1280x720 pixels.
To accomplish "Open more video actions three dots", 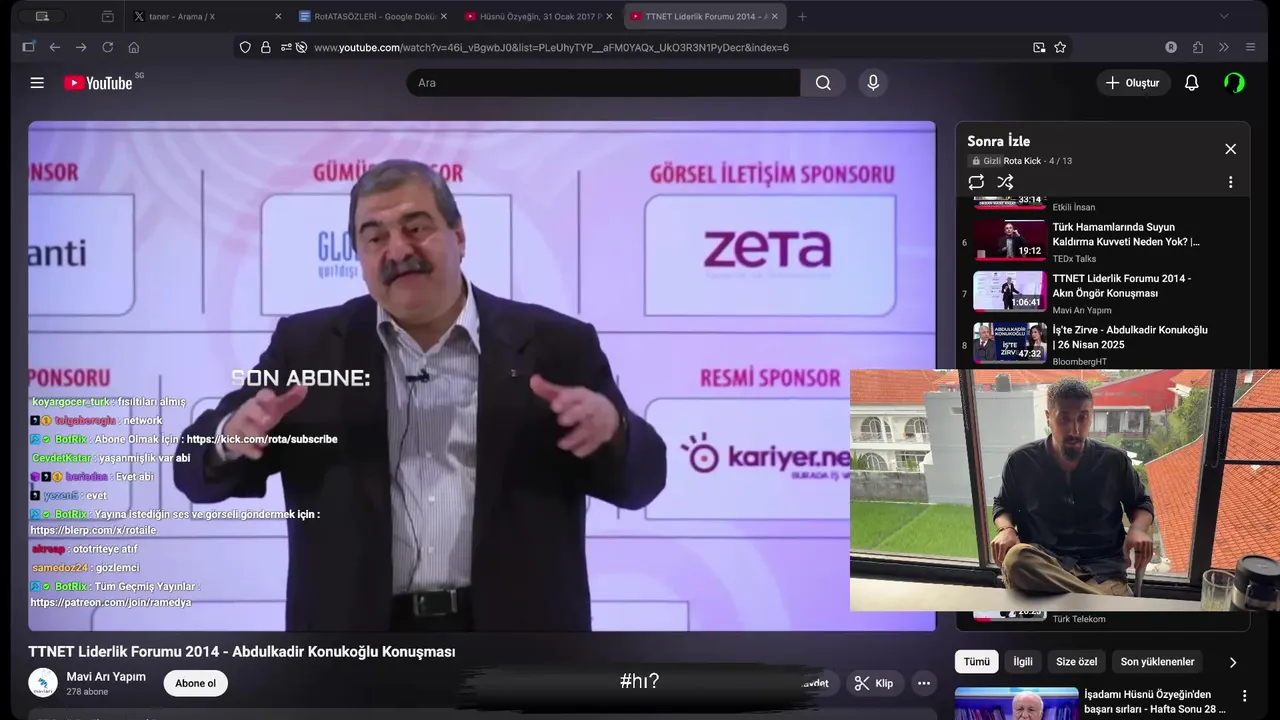I will (x=924, y=684).
